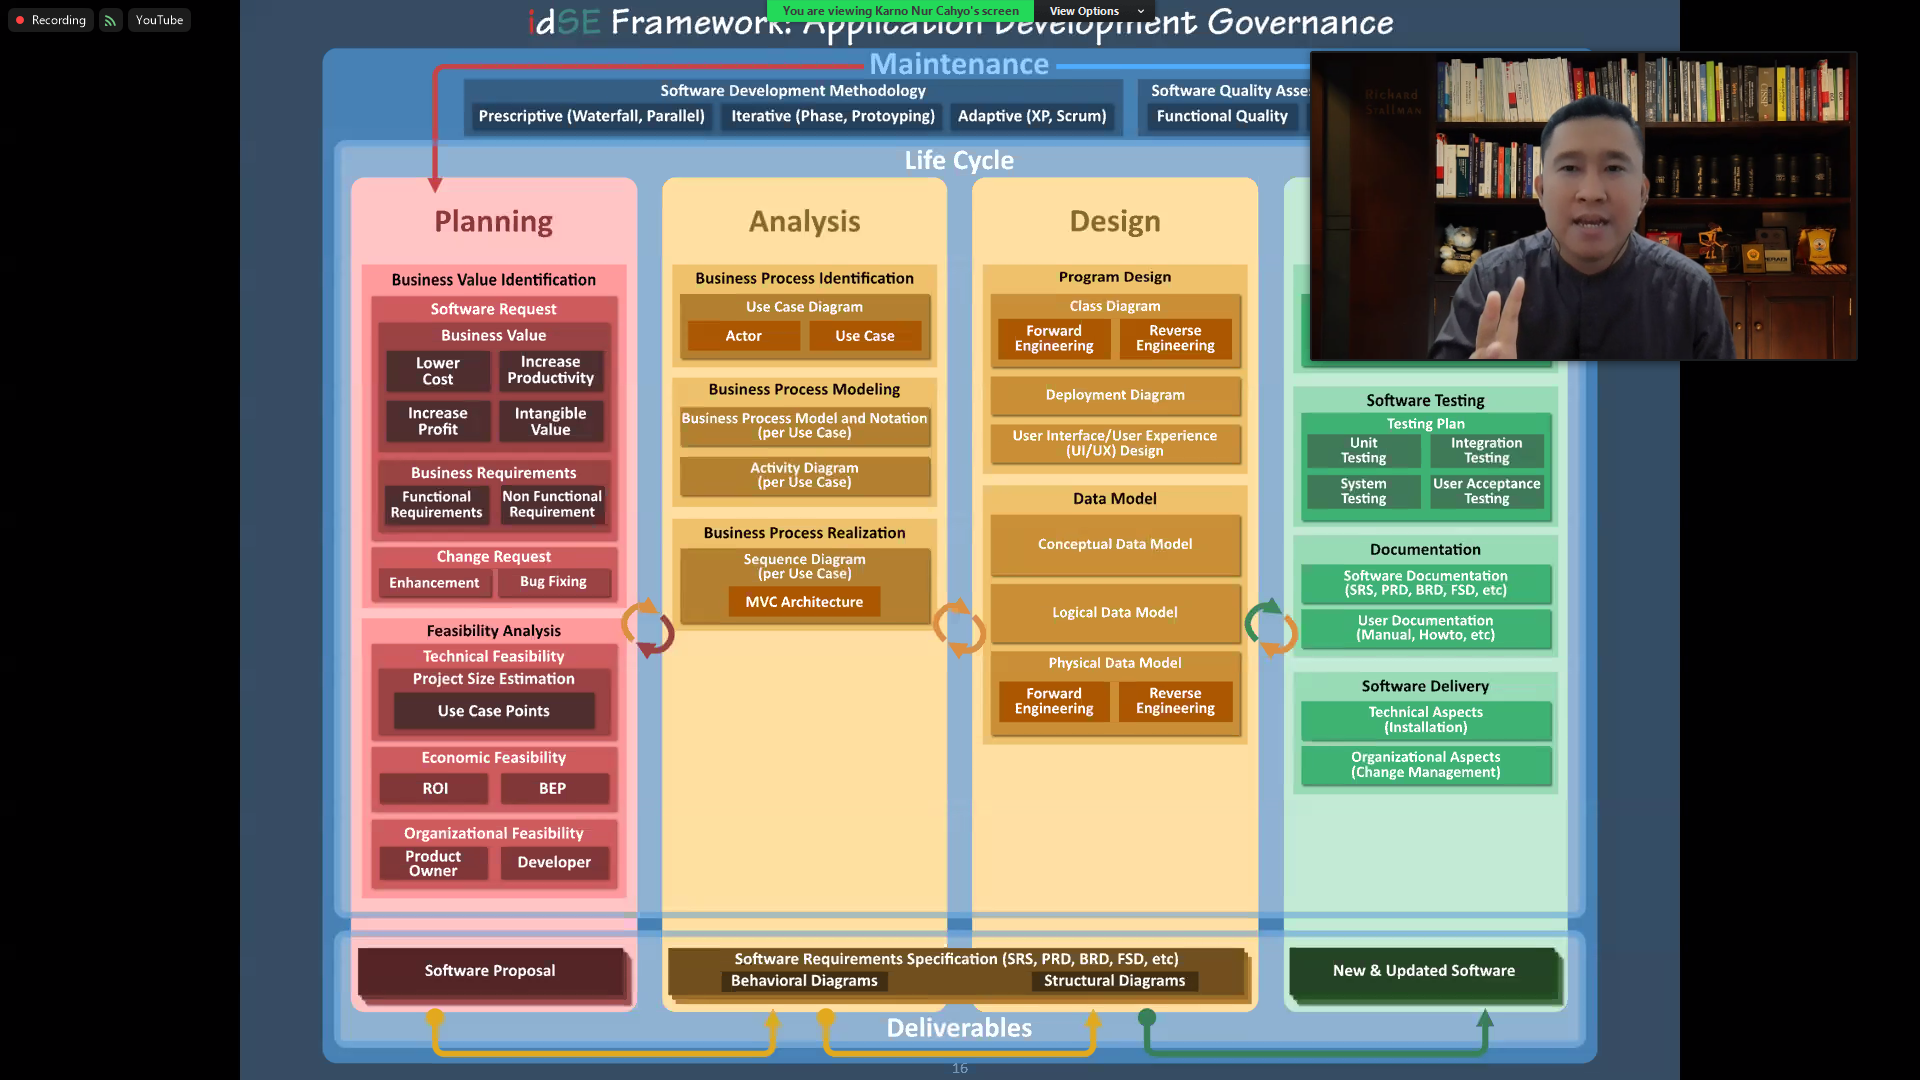This screenshot has height=1080, width=1920.
Task: Select Prescriptive (Waterfall, Parallel) methodology item
Action: coord(591,116)
